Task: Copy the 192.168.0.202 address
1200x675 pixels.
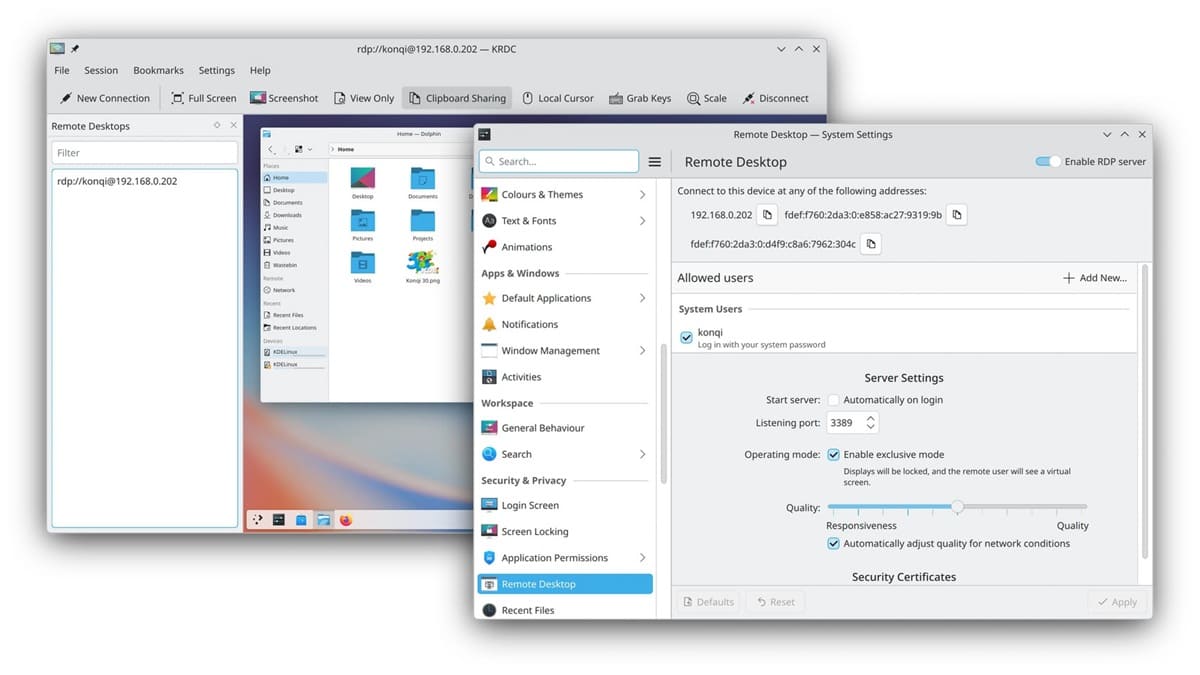Action: tap(767, 215)
